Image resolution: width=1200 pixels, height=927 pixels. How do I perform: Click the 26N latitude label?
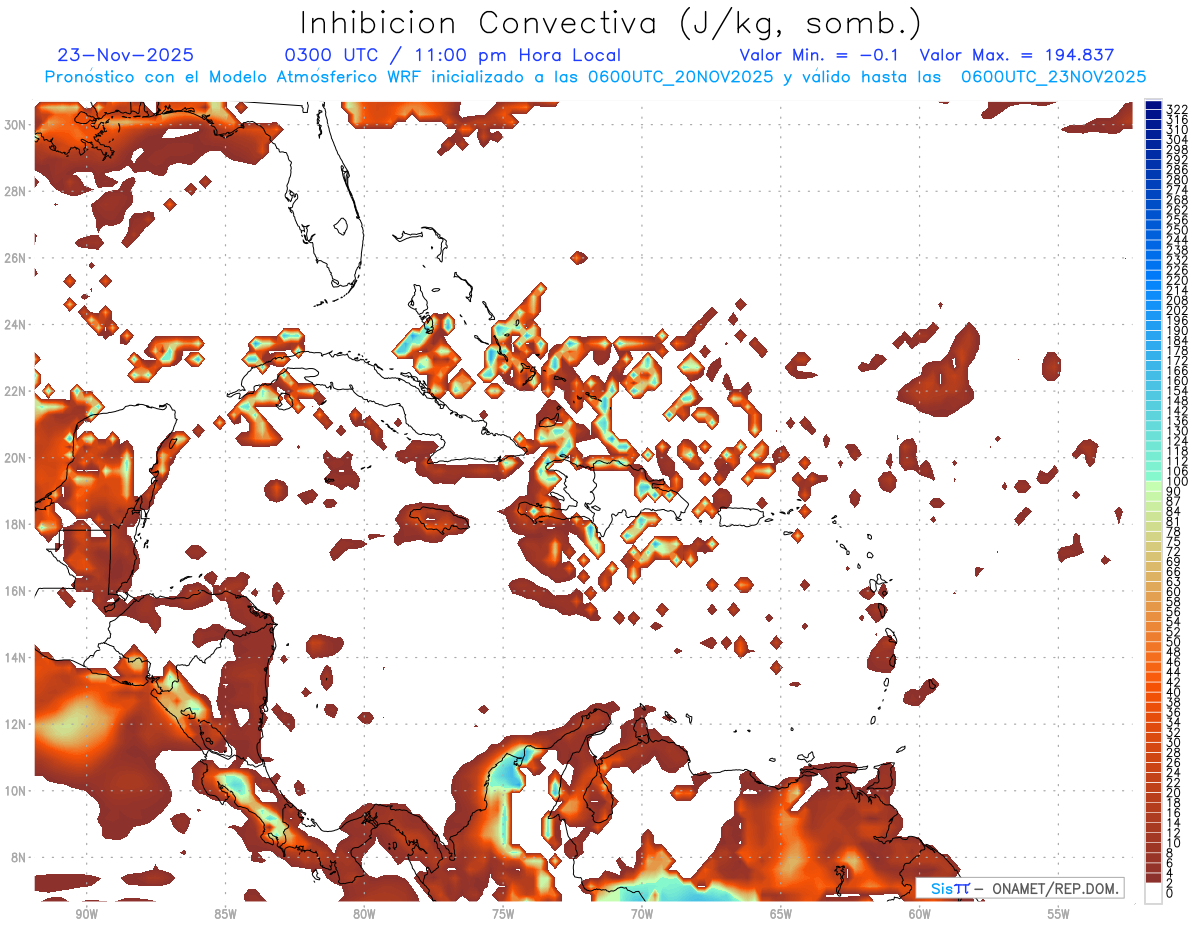click(17, 258)
